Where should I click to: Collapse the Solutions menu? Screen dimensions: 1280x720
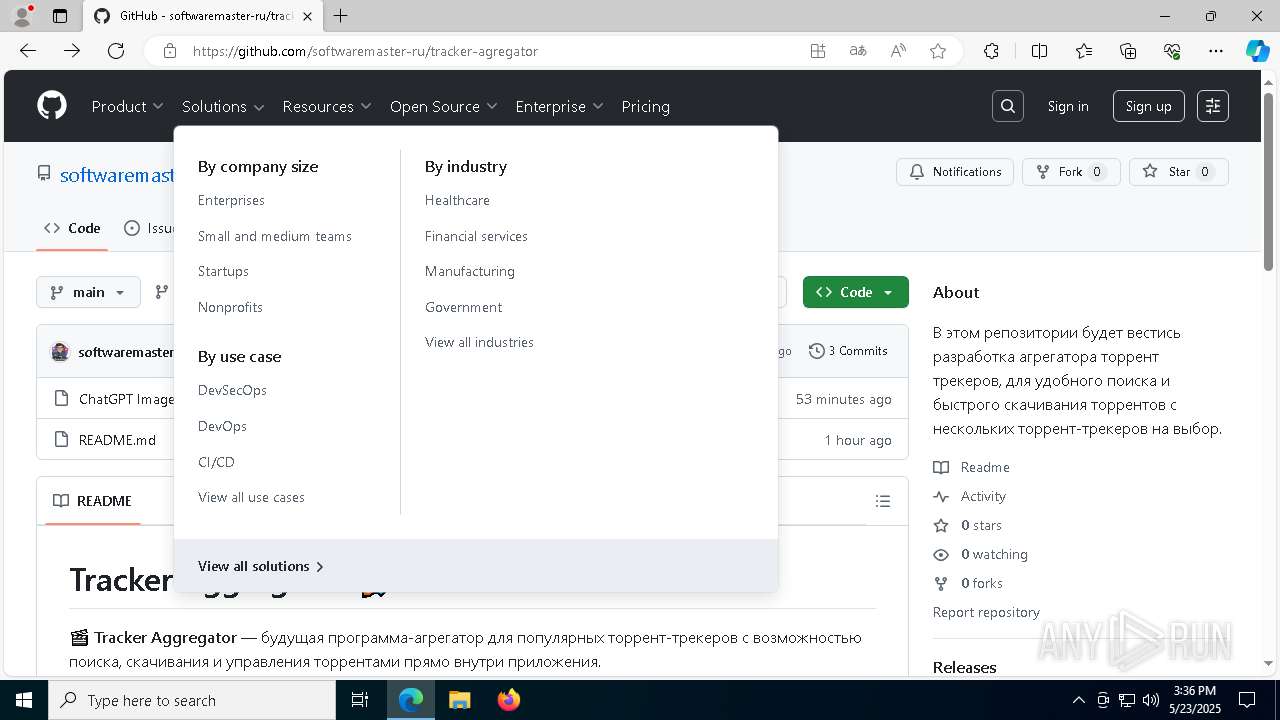[x=223, y=106]
